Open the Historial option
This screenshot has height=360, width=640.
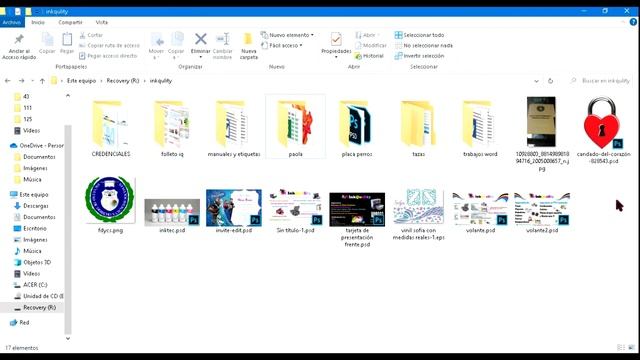tap(369, 56)
